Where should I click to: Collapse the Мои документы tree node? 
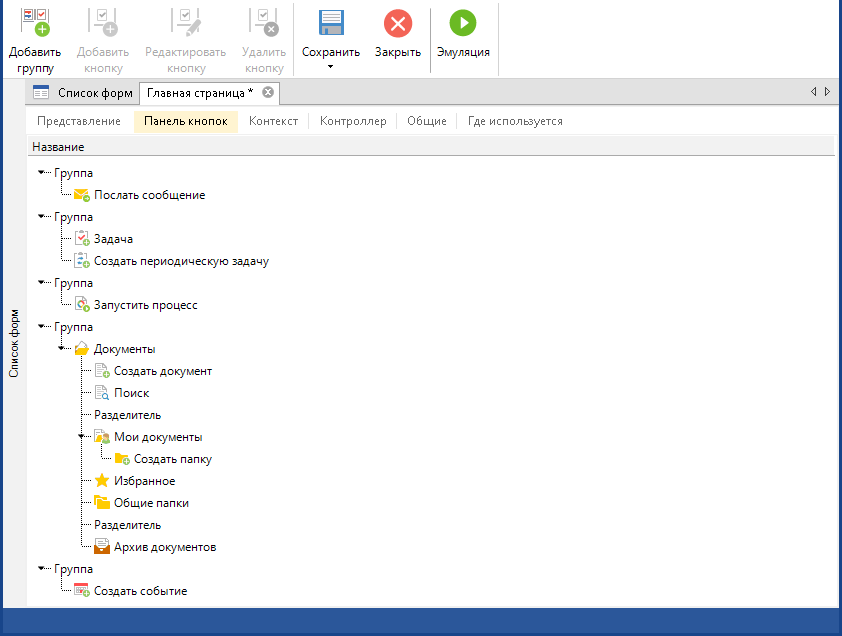coord(82,437)
